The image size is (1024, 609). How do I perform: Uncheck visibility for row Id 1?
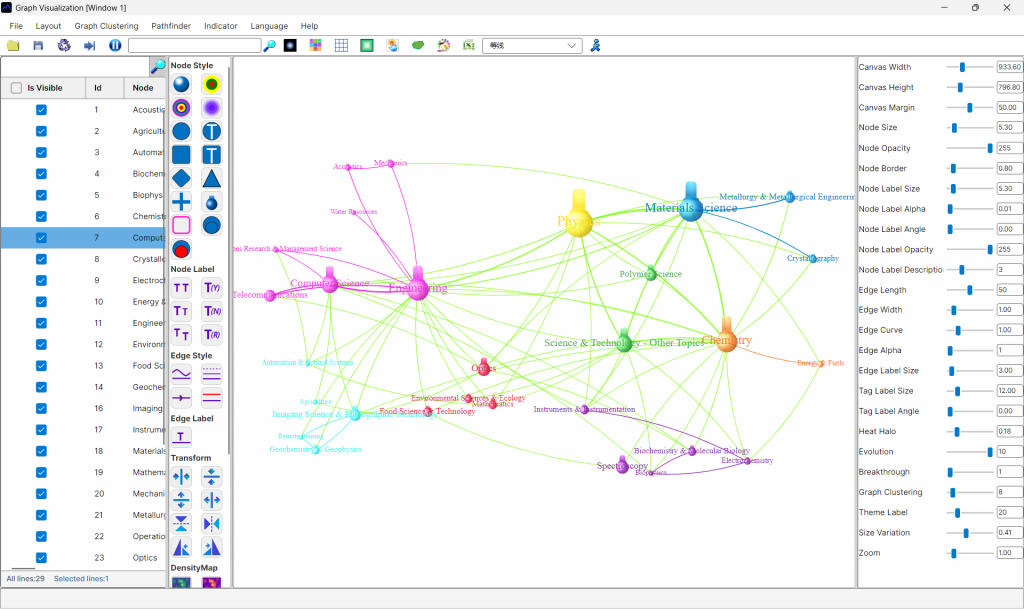41,110
